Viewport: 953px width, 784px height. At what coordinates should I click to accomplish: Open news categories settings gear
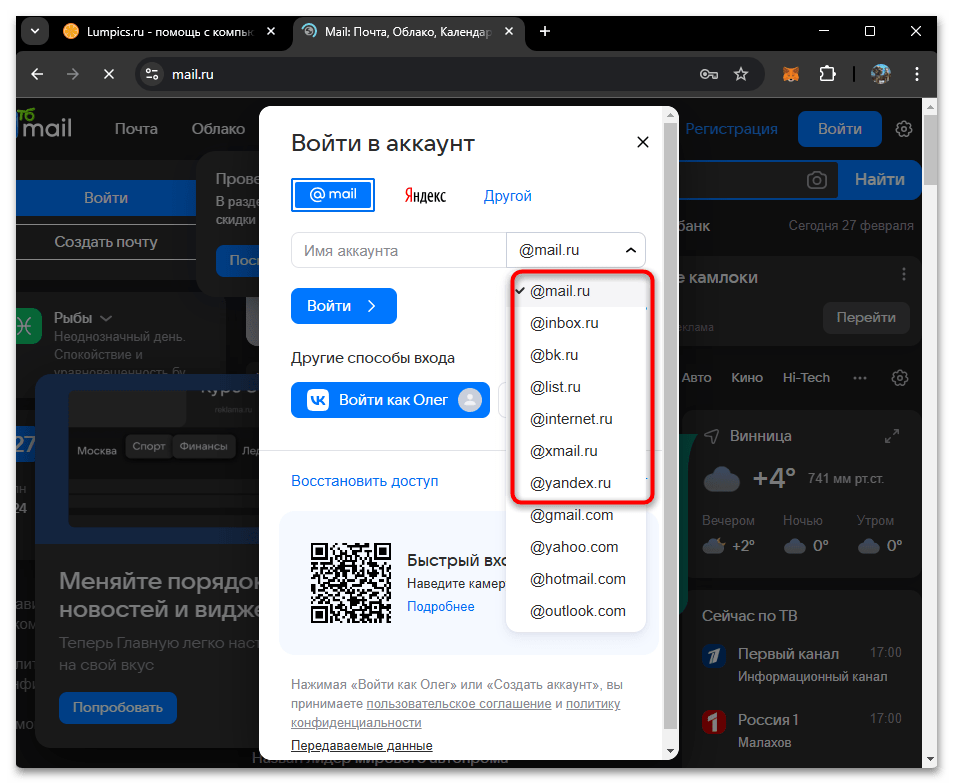tap(900, 378)
